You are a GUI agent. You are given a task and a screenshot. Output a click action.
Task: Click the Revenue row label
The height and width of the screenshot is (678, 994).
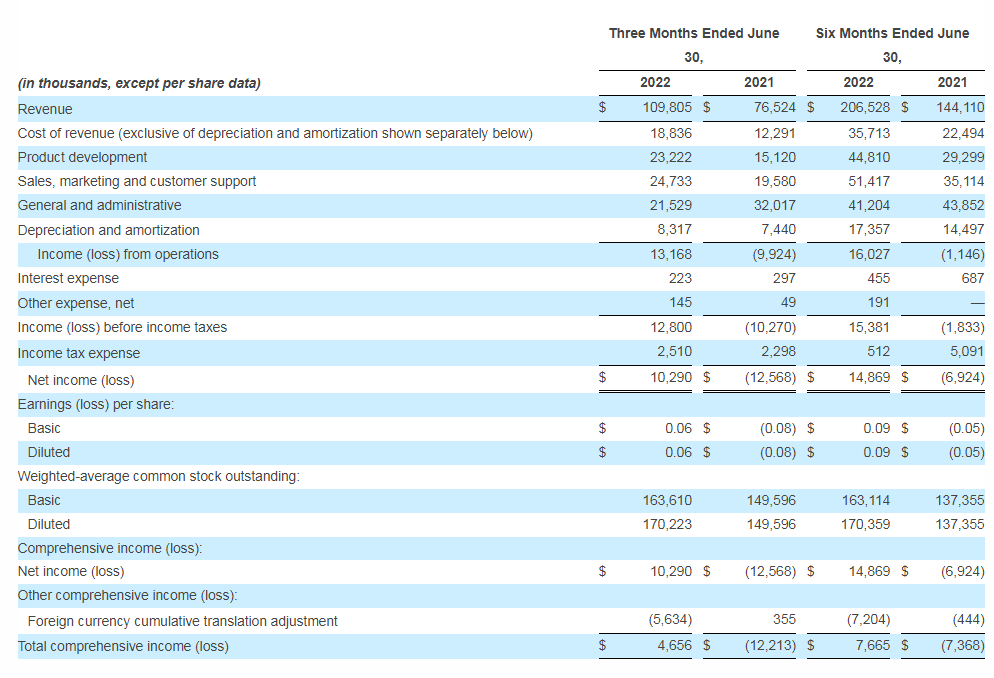click(45, 109)
